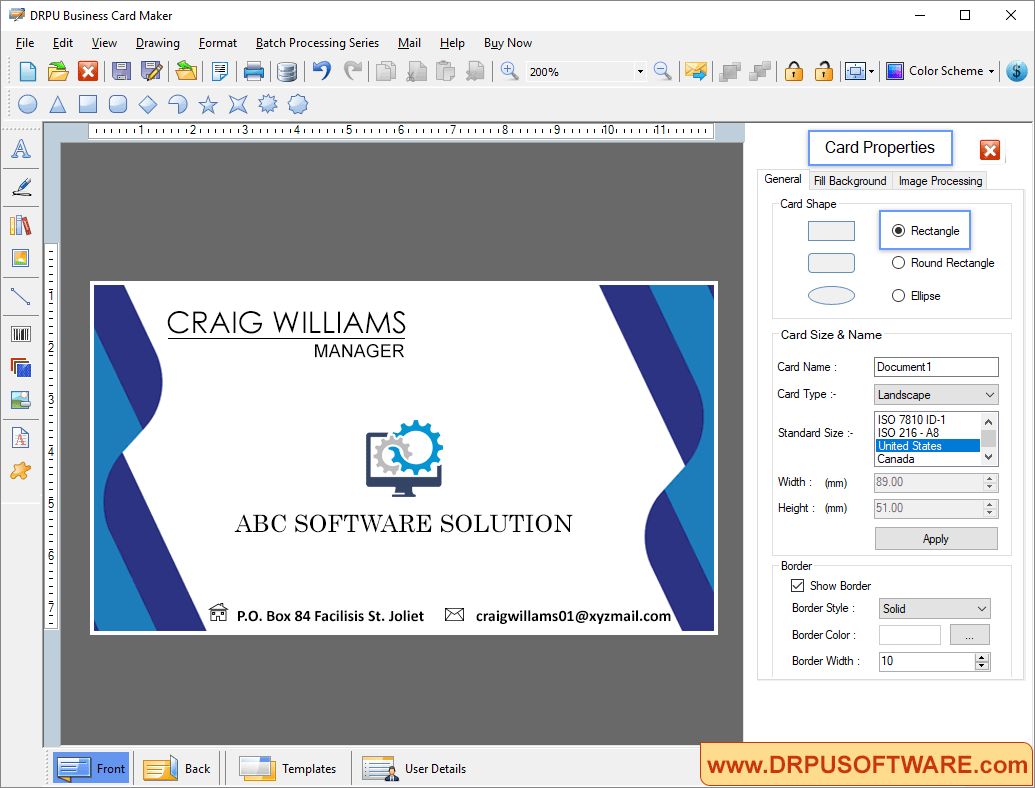Send card by email envelope icon
The image size is (1035, 788).
click(x=695, y=71)
